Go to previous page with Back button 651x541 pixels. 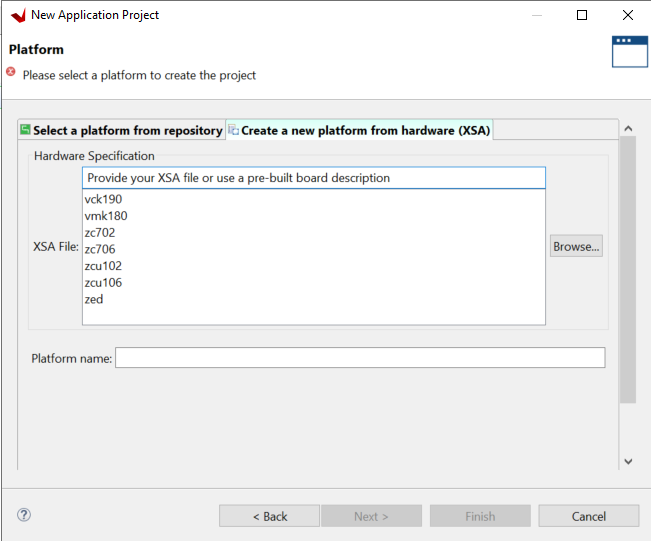point(269,516)
